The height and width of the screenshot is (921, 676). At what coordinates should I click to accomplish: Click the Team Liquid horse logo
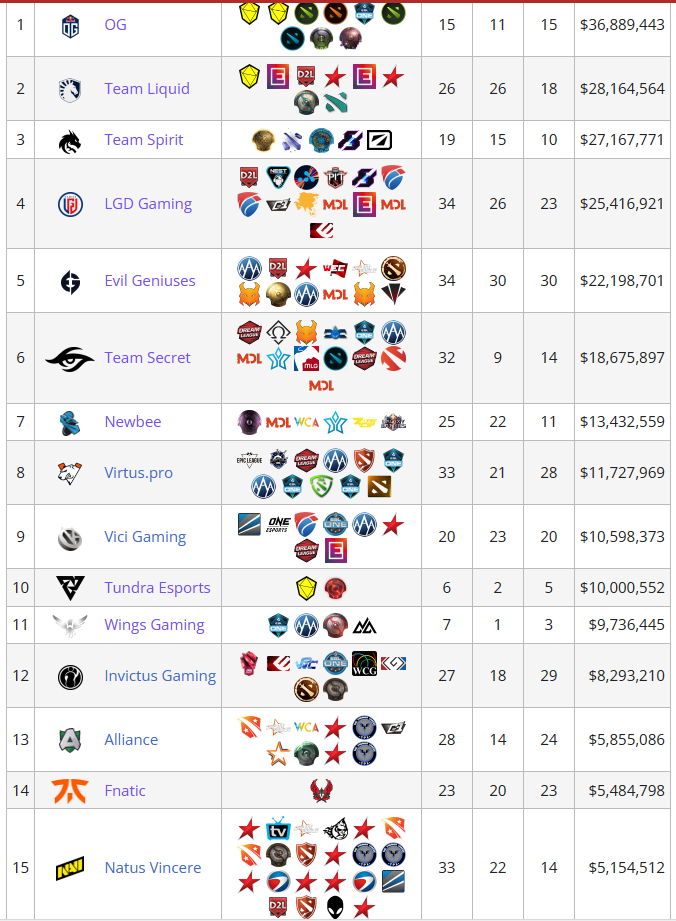(70, 90)
